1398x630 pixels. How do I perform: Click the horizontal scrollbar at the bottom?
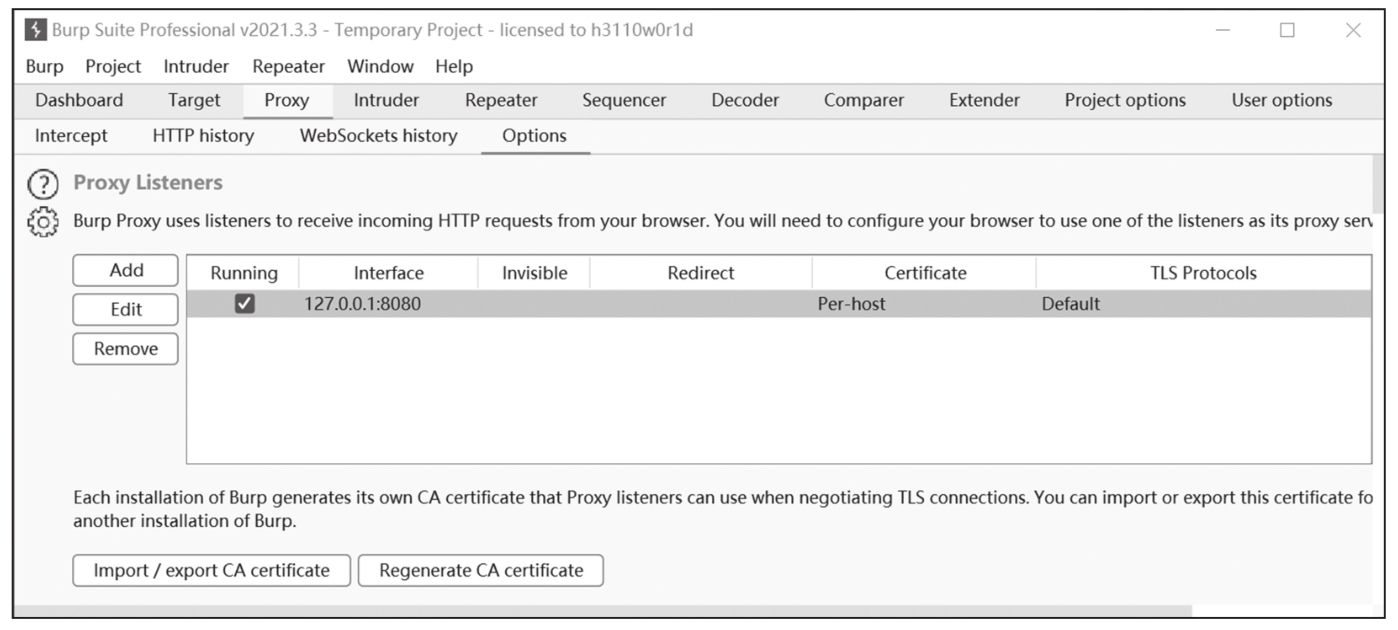point(603,611)
